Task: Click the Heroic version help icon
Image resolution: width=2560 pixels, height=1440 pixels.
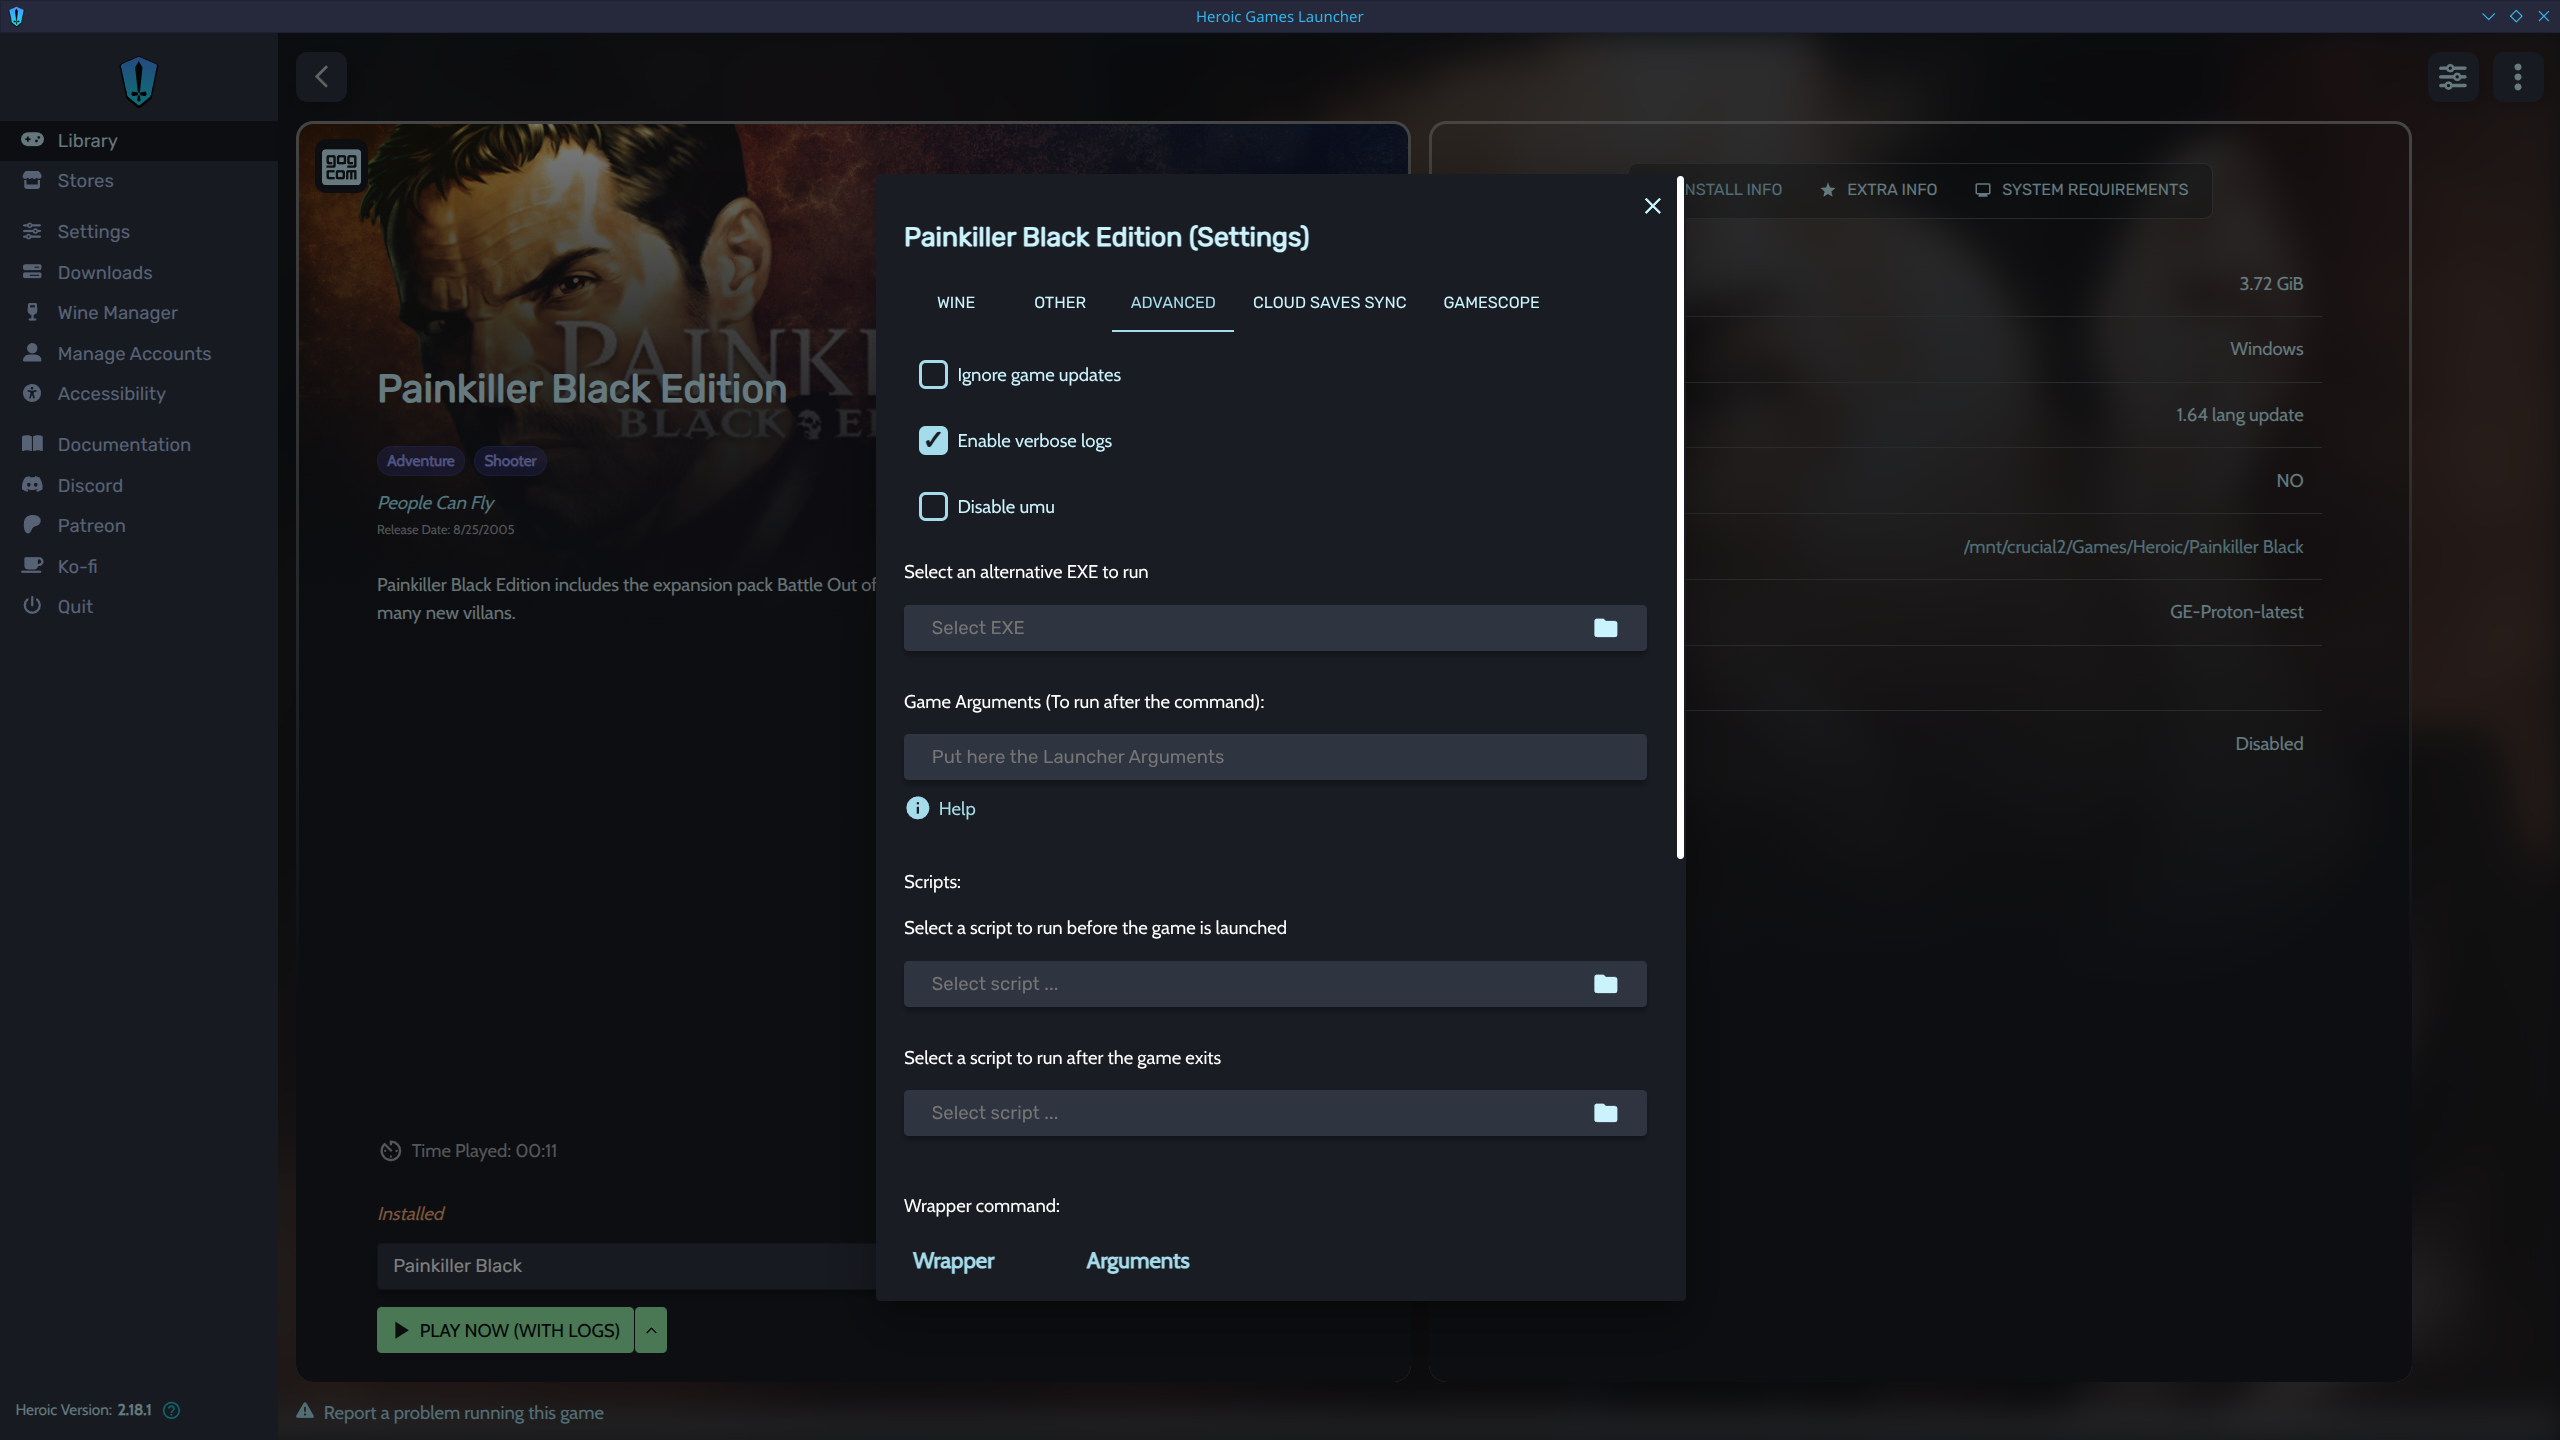Action: (171, 1410)
